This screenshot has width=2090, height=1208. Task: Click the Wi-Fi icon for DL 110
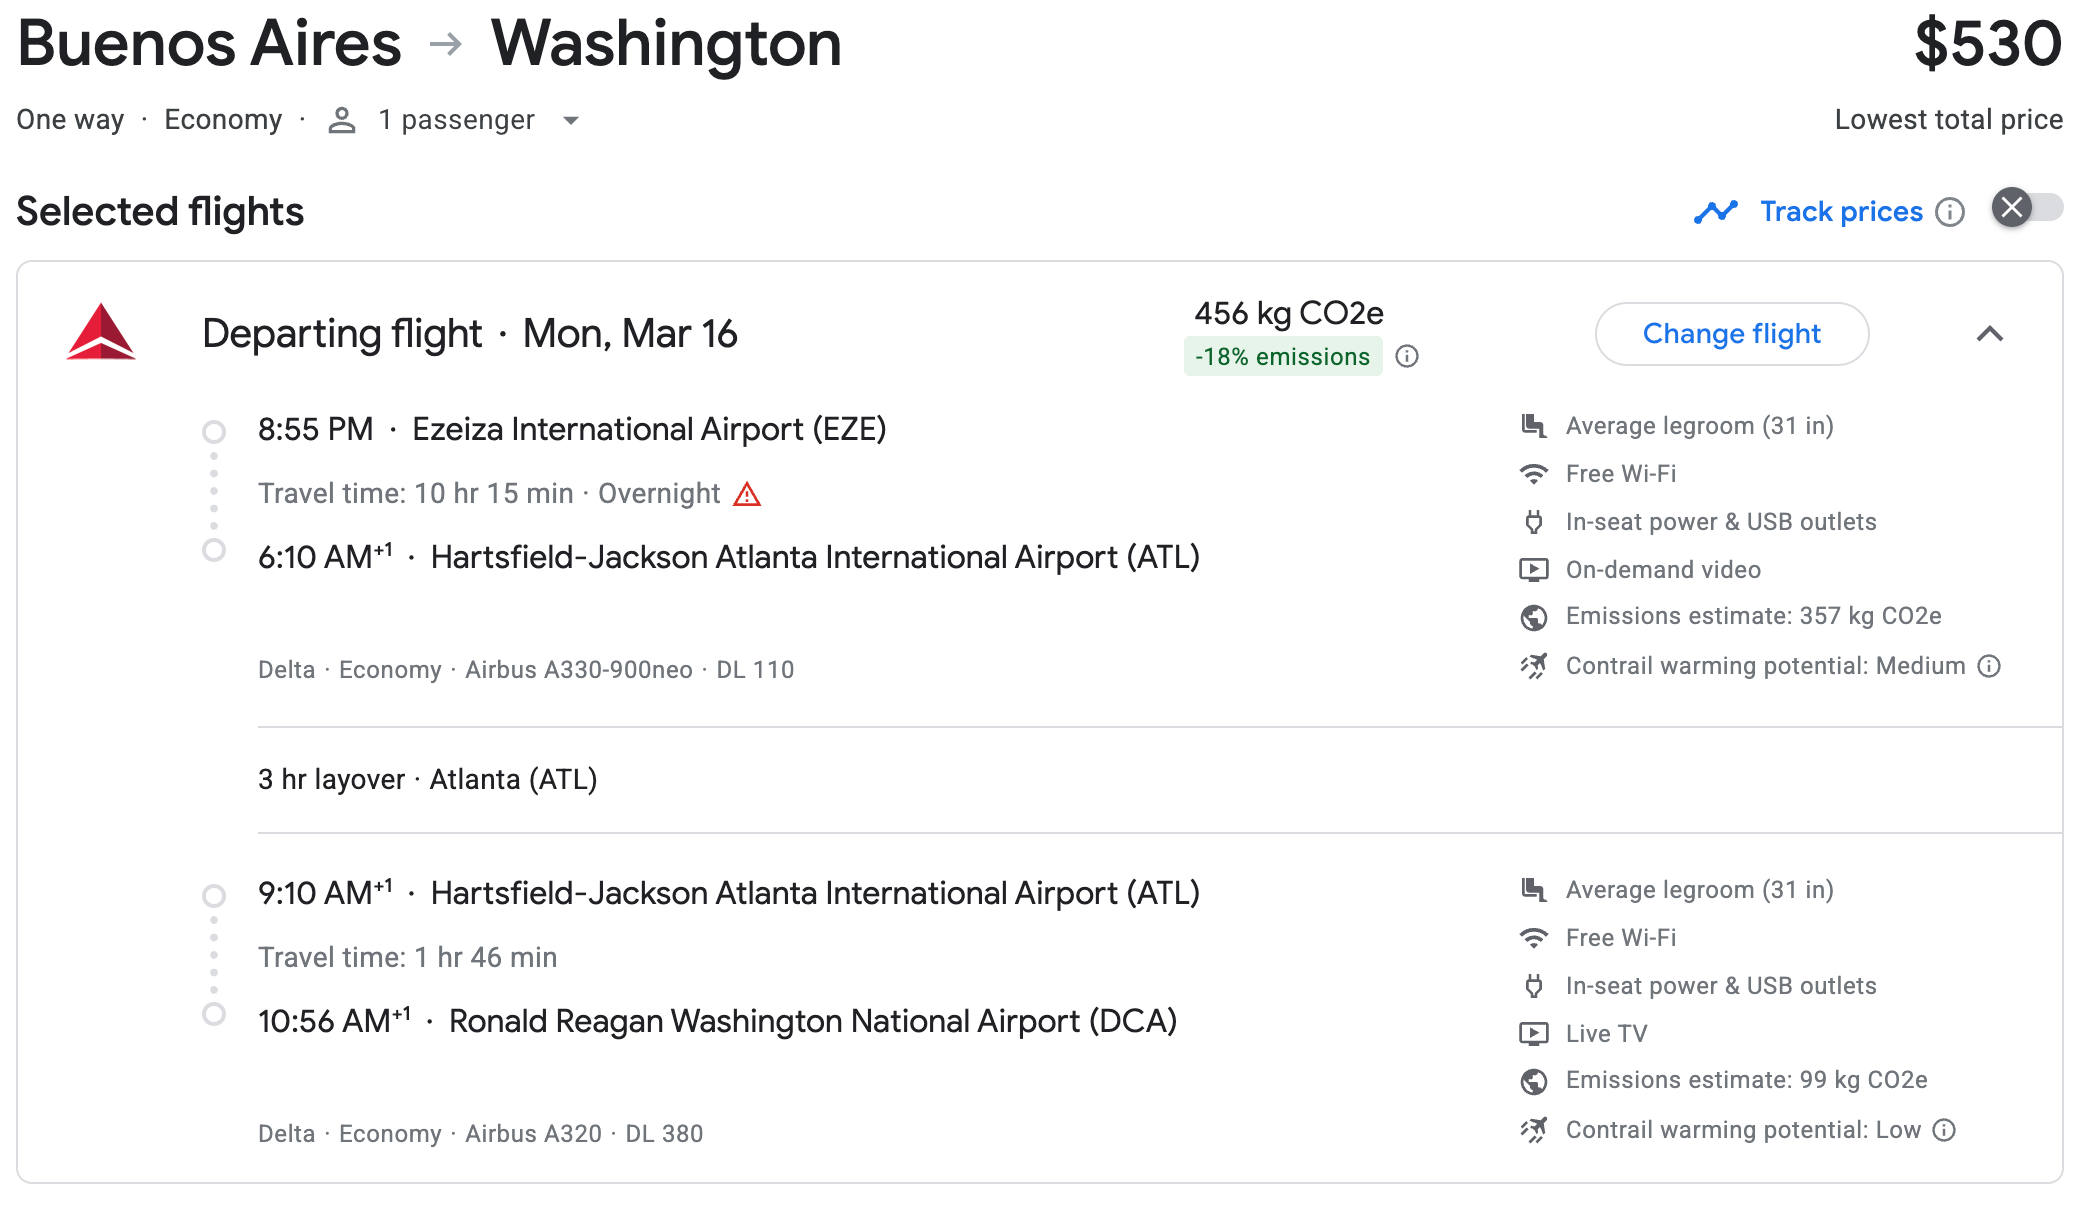pyautogui.click(x=1534, y=474)
